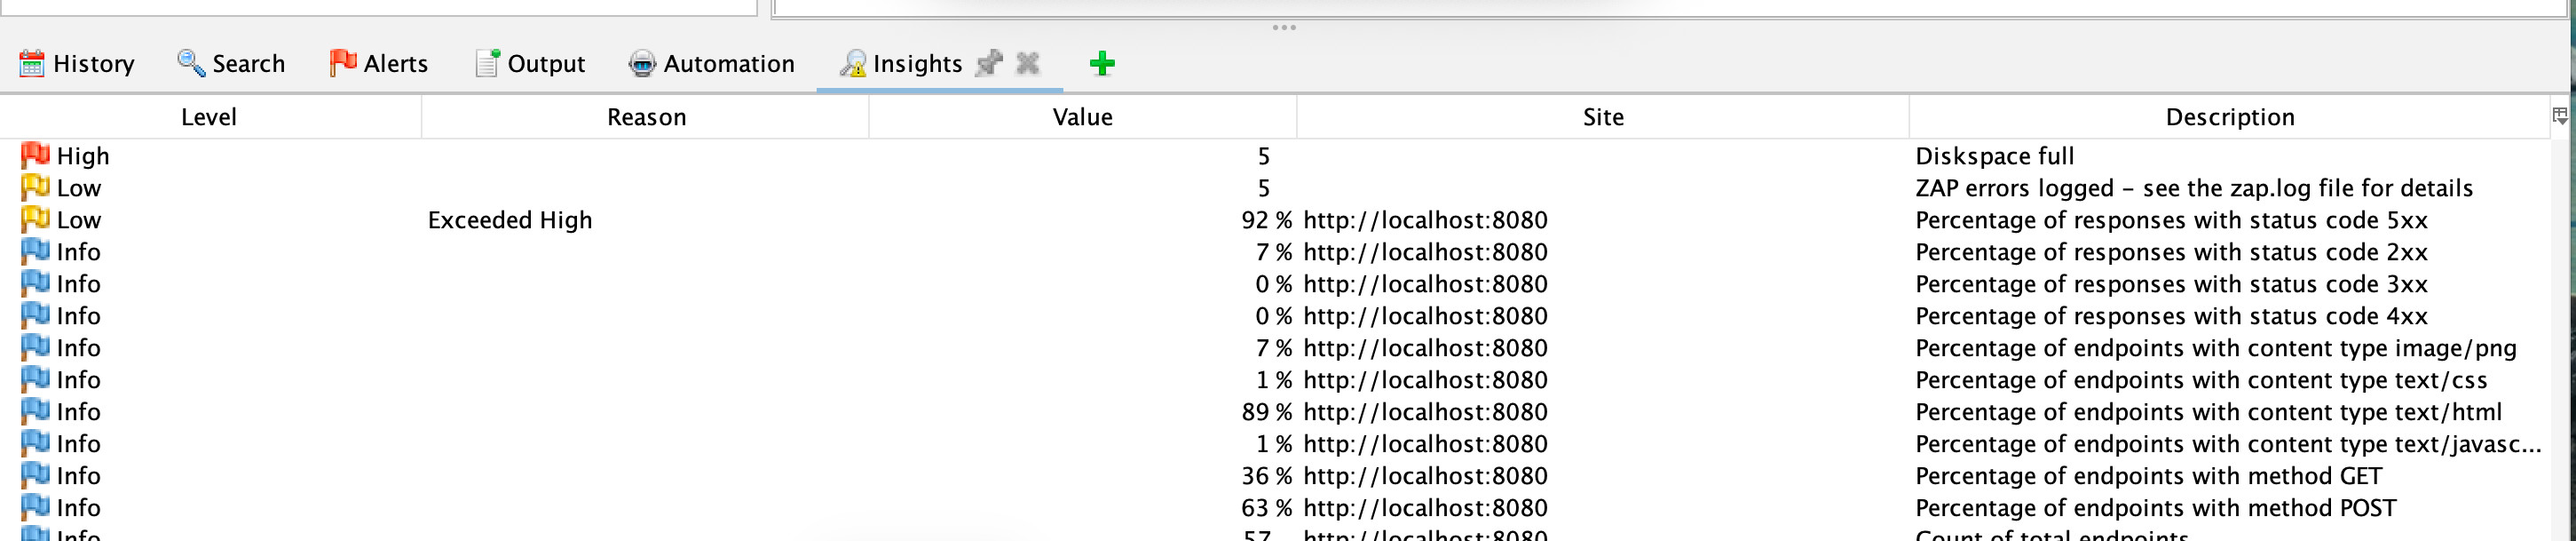Click the Output document icon
The image size is (2576, 541).
tap(487, 62)
